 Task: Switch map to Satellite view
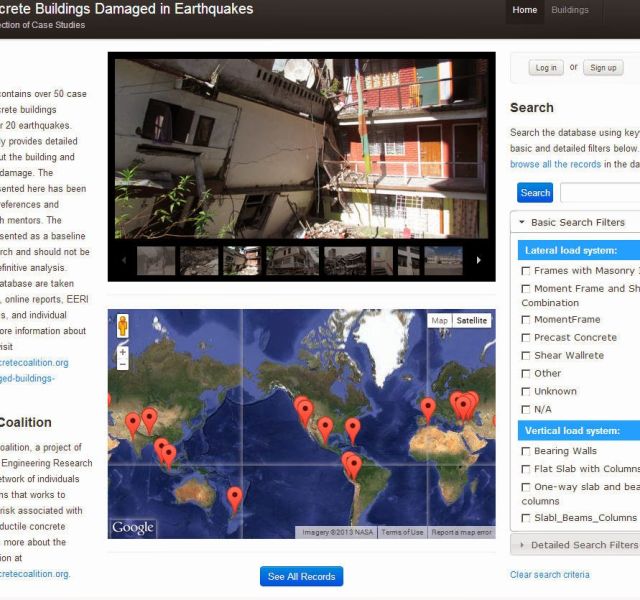click(471, 320)
